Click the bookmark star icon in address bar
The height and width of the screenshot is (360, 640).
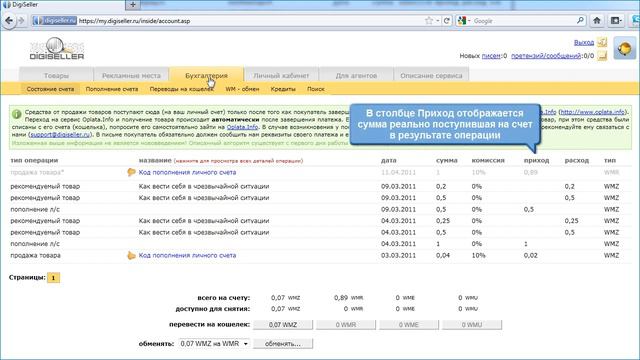tap(429, 20)
